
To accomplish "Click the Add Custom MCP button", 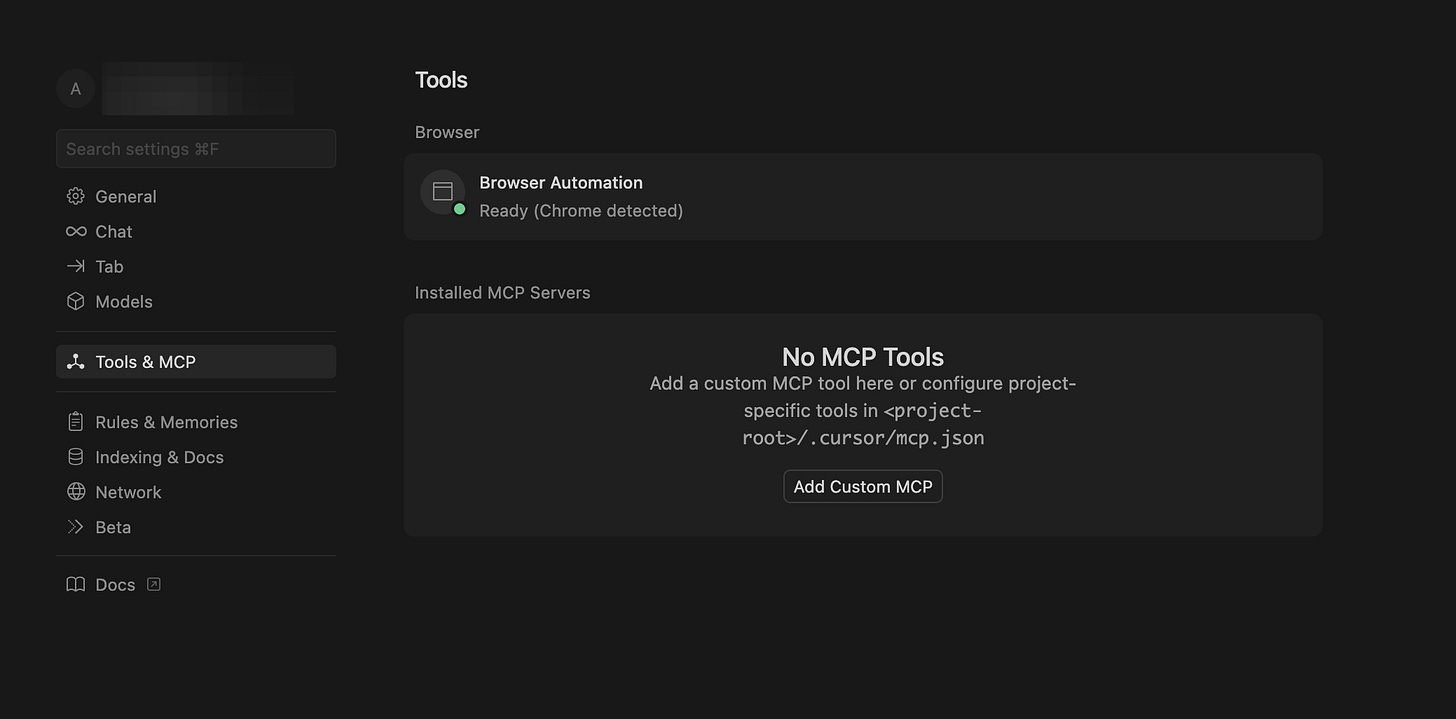I will [862, 486].
